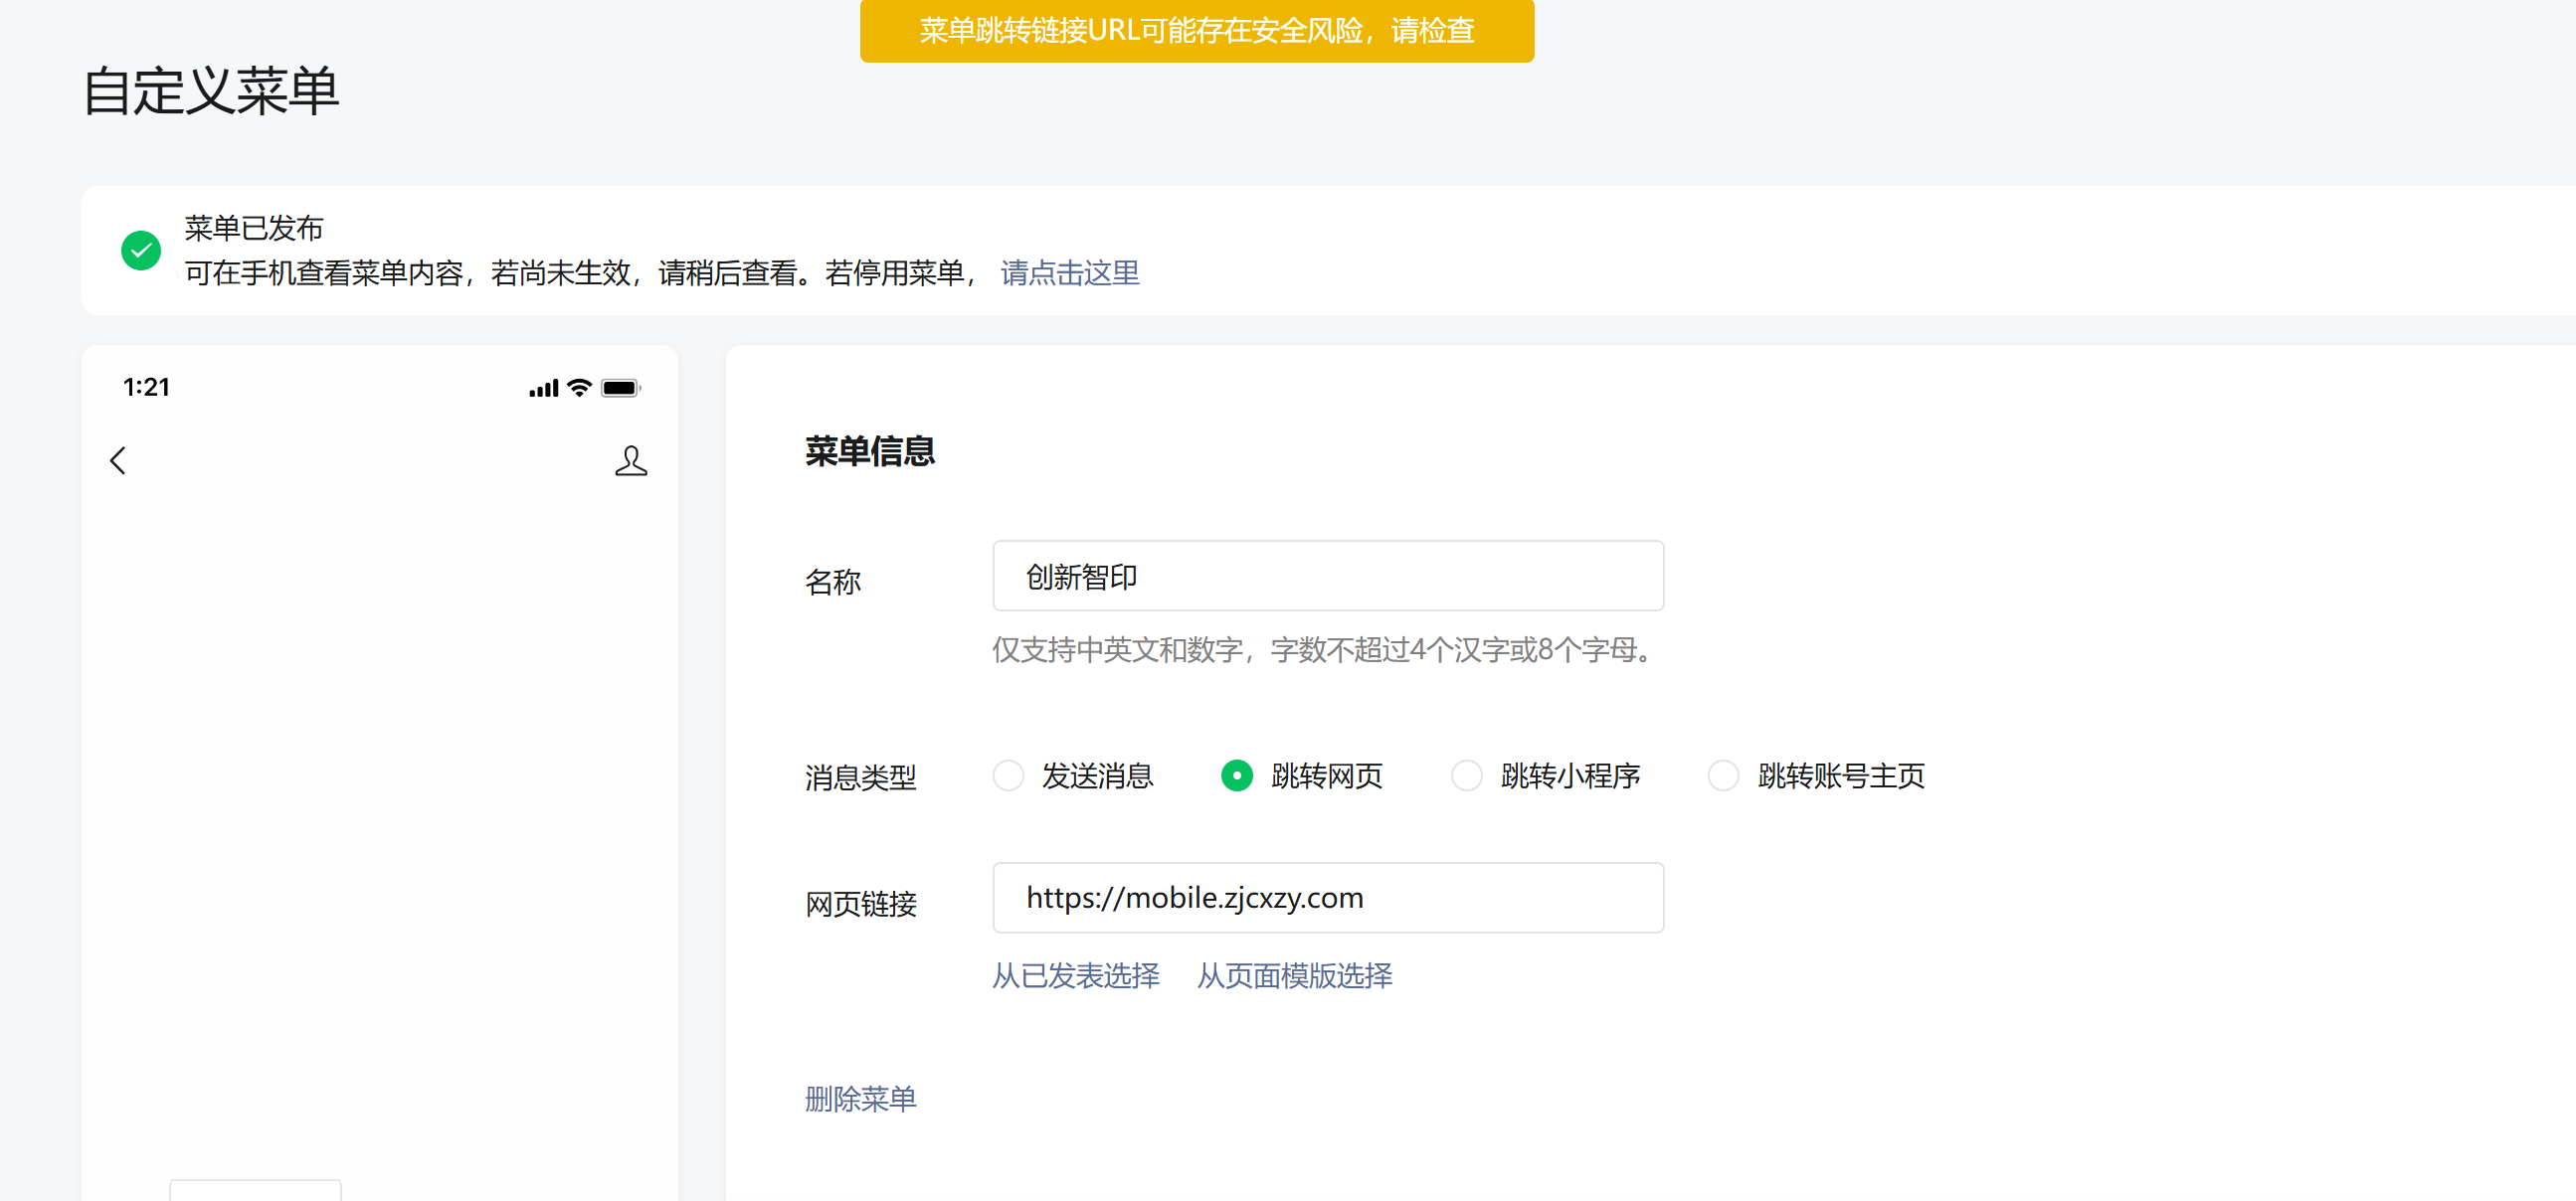The width and height of the screenshot is (2576, 1201).
Task: Click the profile icon in phone preview
Action: 630,461
